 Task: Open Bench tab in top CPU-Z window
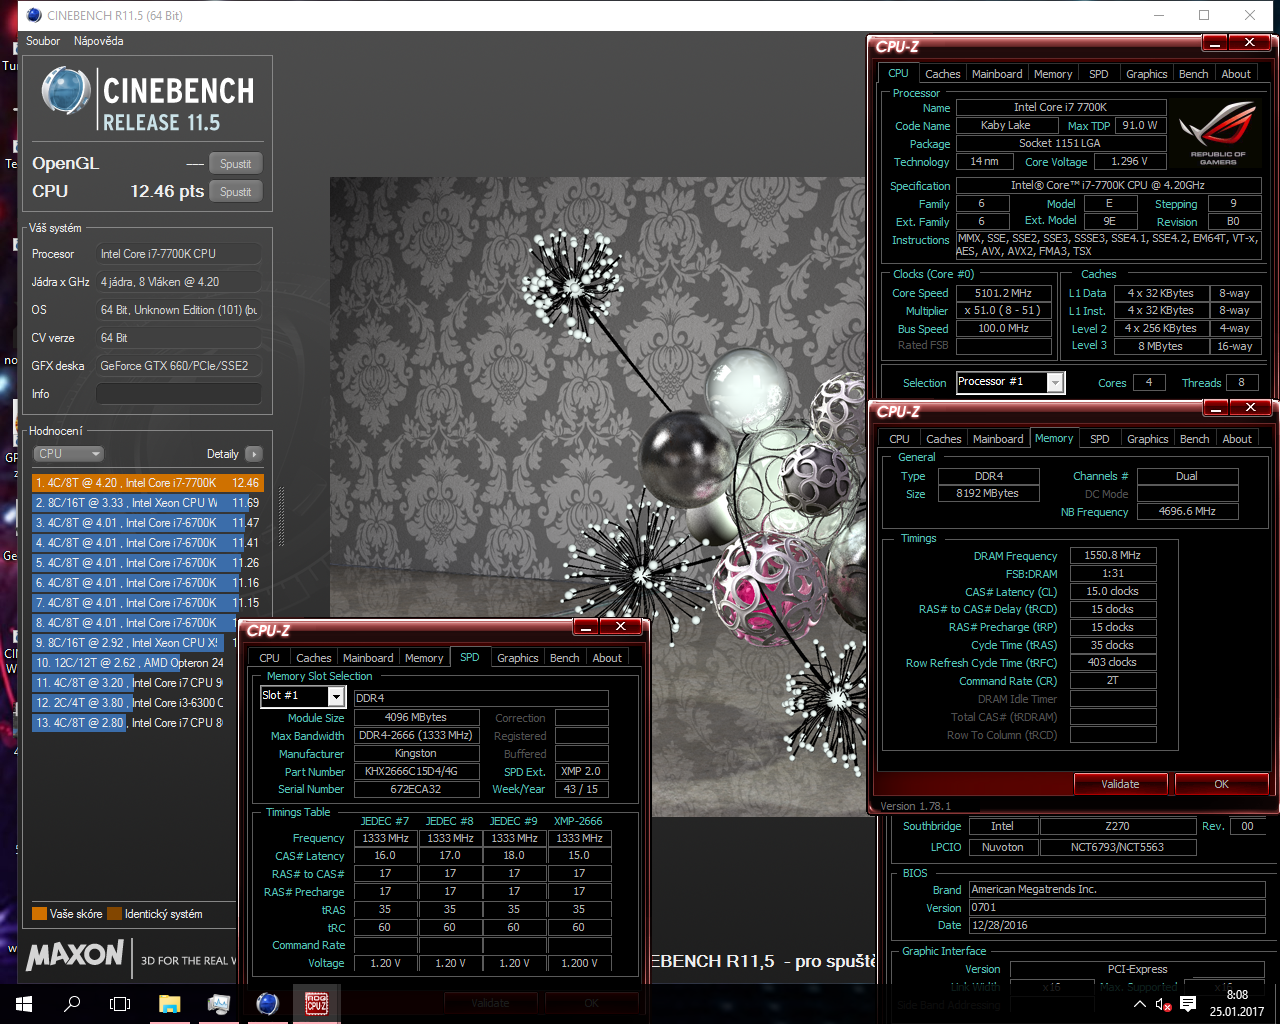click(1193, 74)
